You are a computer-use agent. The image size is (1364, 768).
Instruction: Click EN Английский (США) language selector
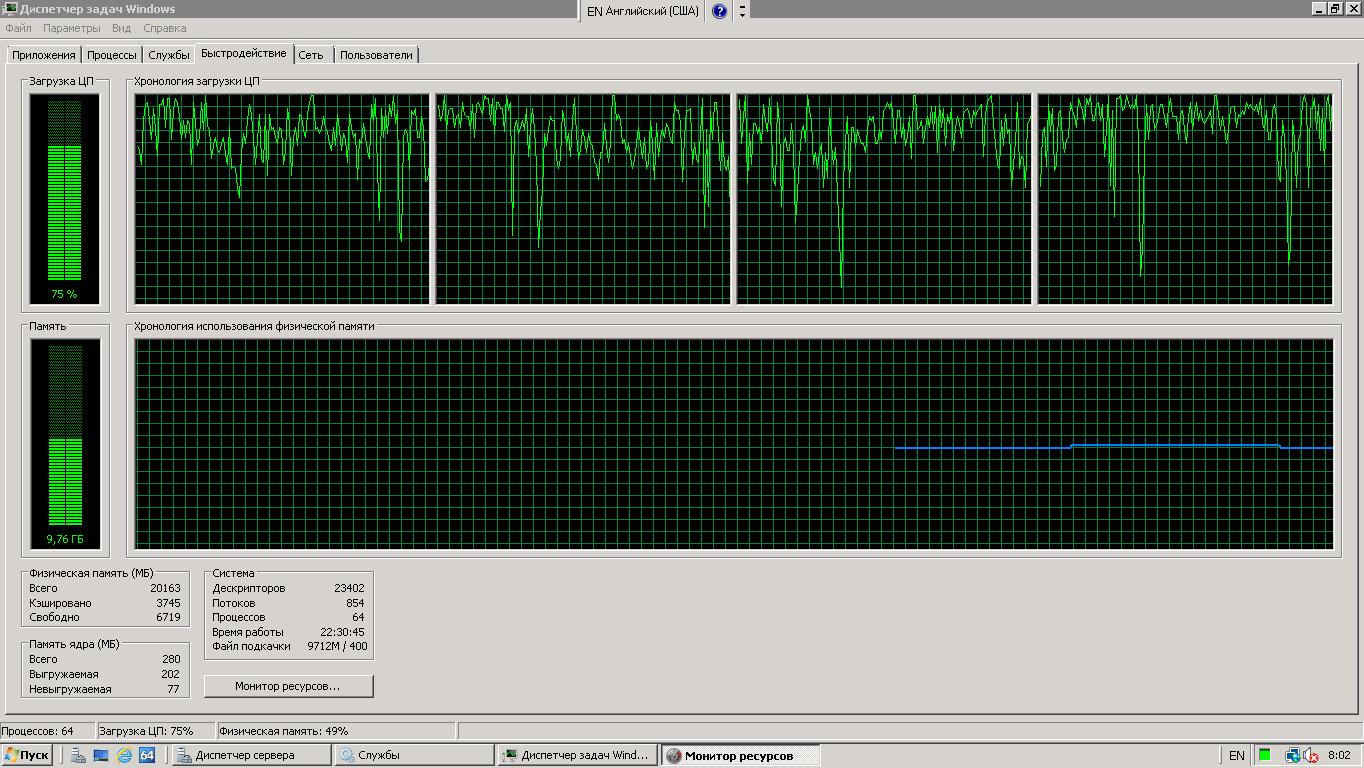coord(642,11)
